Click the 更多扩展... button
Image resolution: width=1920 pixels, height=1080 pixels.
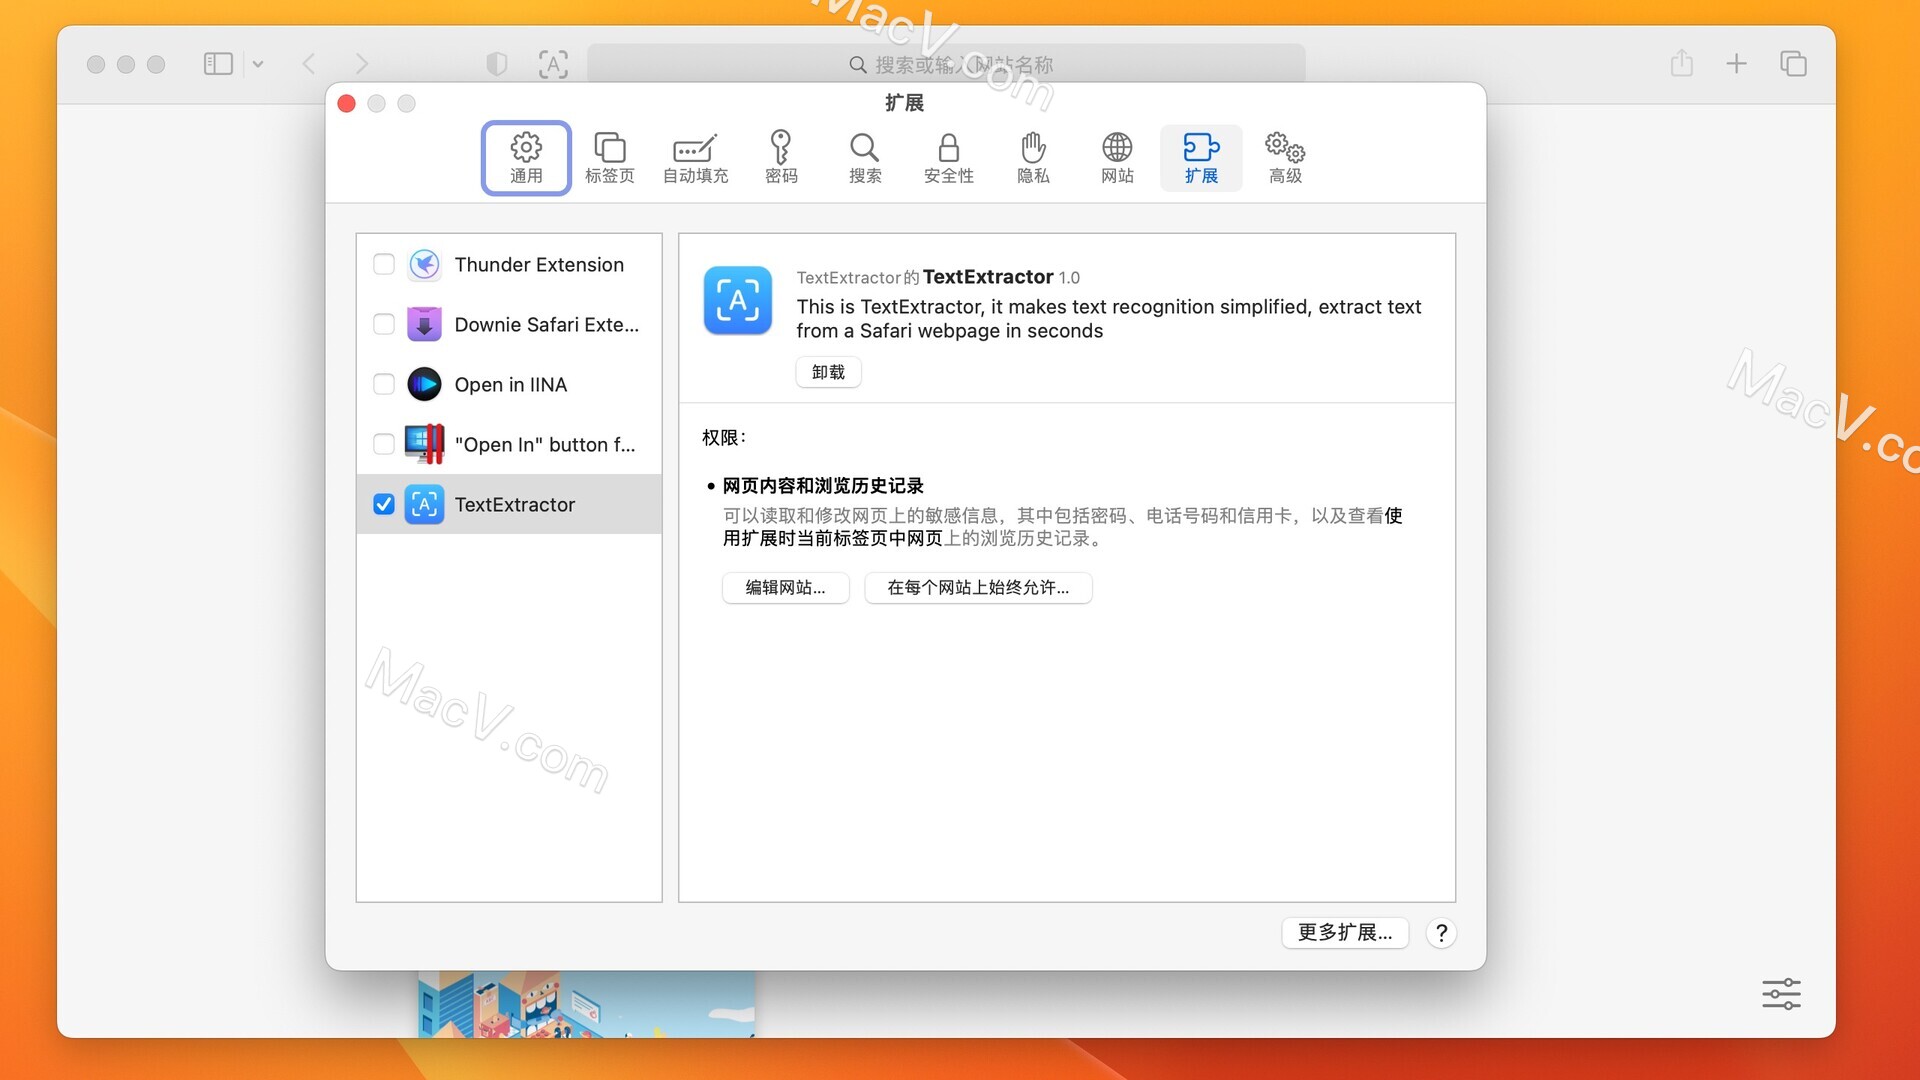pyautogui.click(x=1345, y=932)
